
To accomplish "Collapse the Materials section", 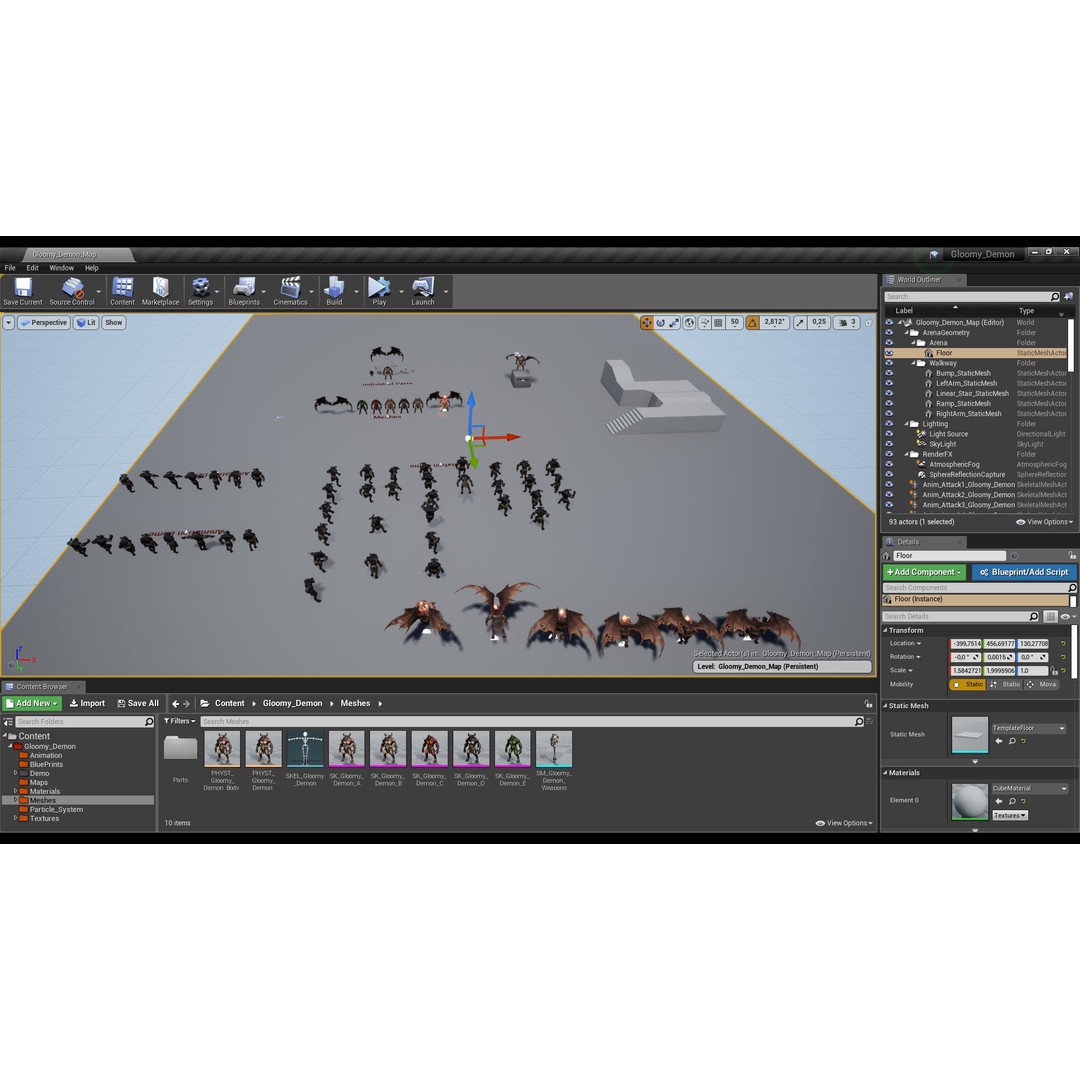I will coord(886,773).
